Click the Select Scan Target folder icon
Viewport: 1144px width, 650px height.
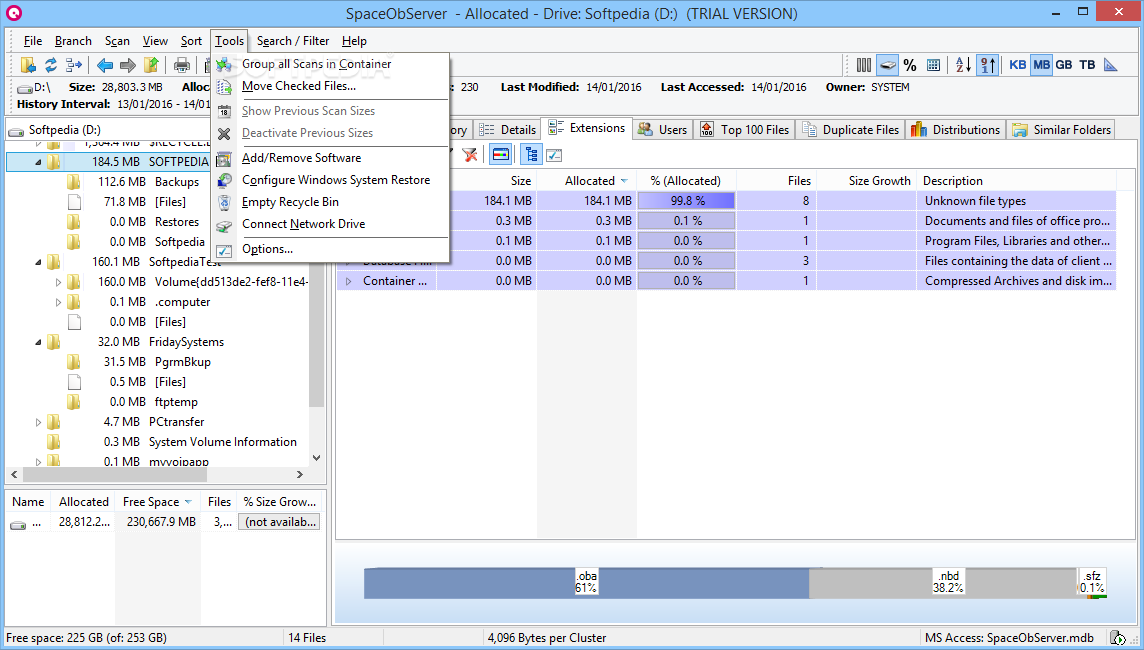tap(28, 65)
